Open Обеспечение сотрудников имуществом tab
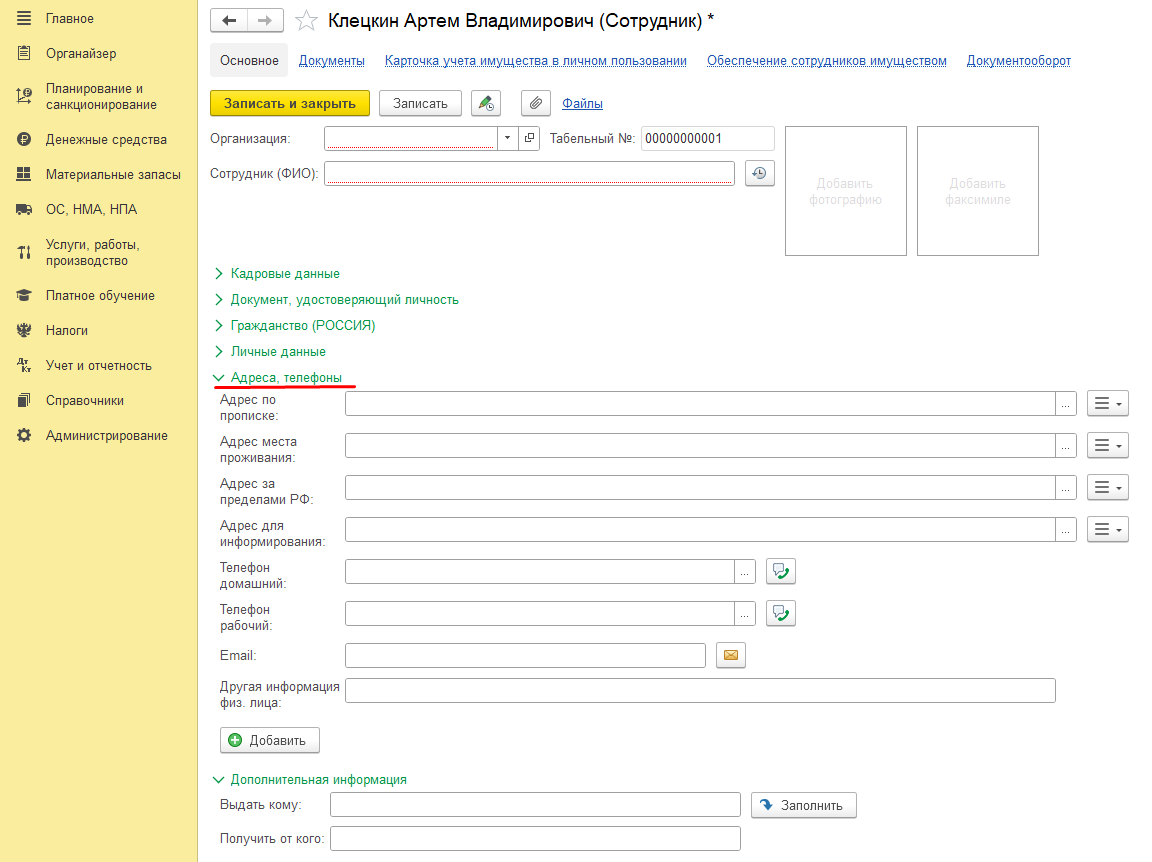 pos(827,61)
